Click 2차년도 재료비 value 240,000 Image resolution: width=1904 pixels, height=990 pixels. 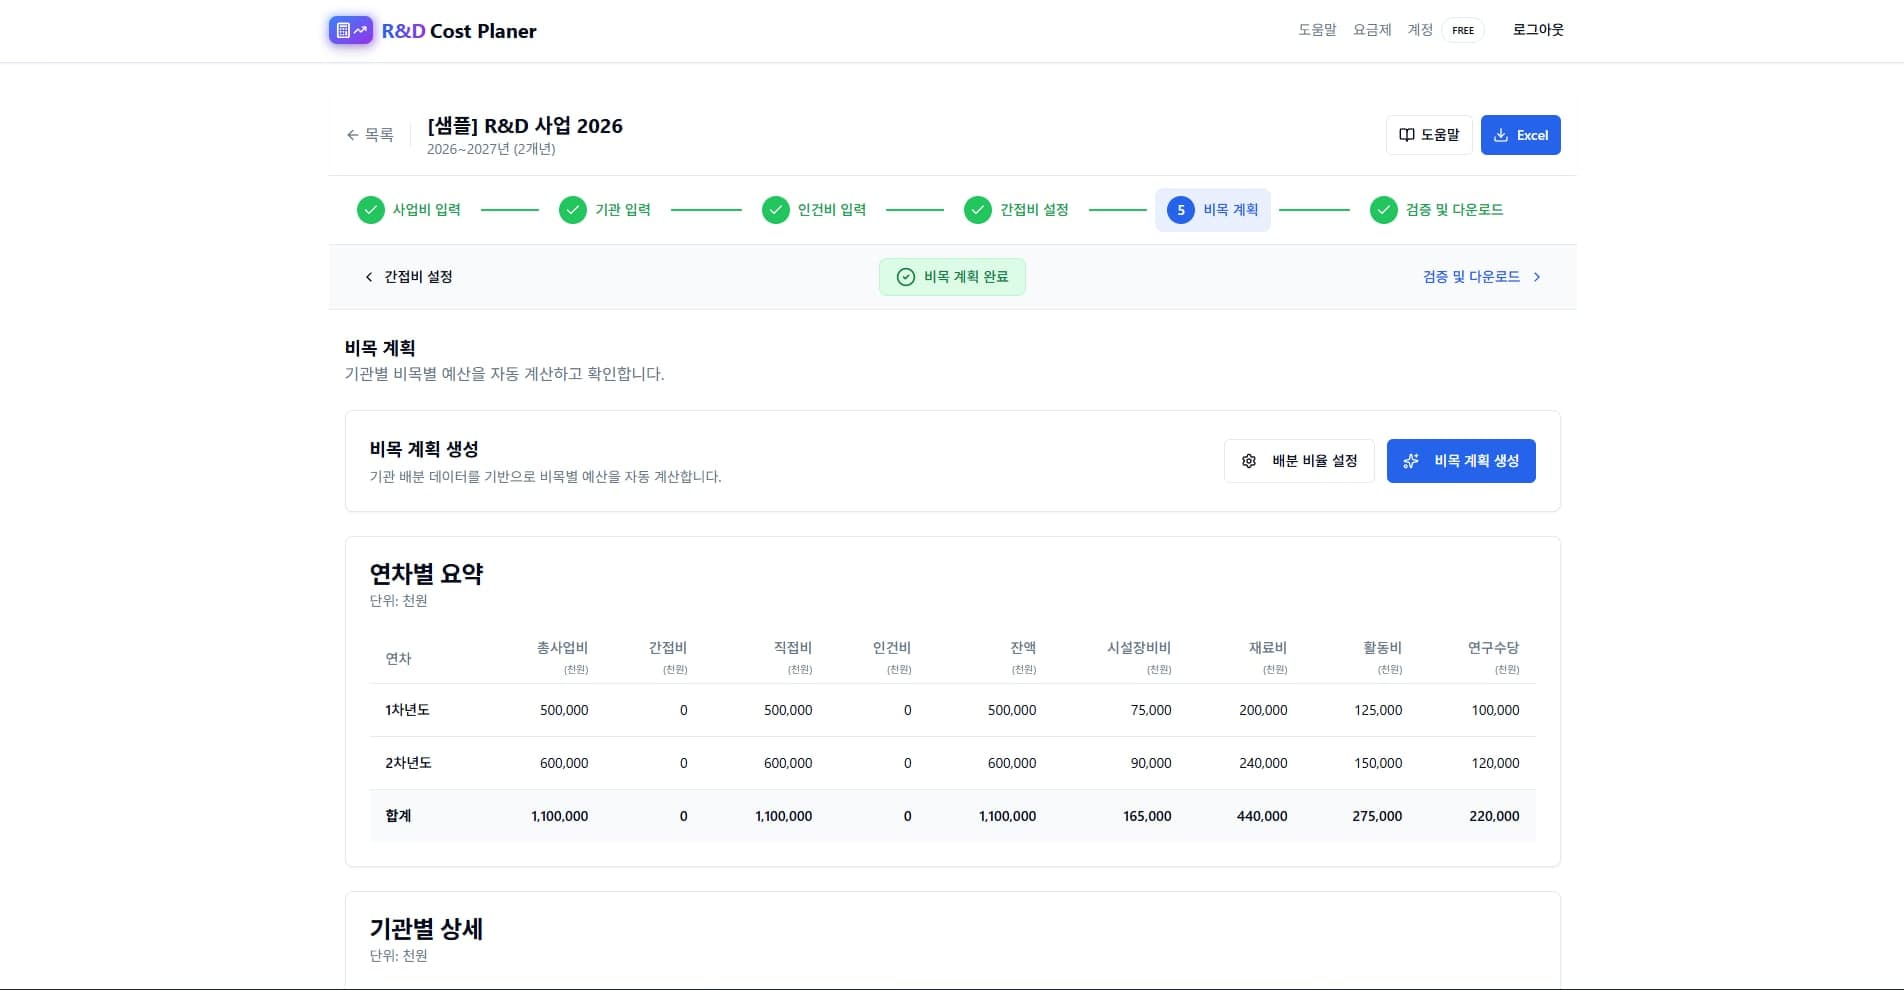[1263, 763]
